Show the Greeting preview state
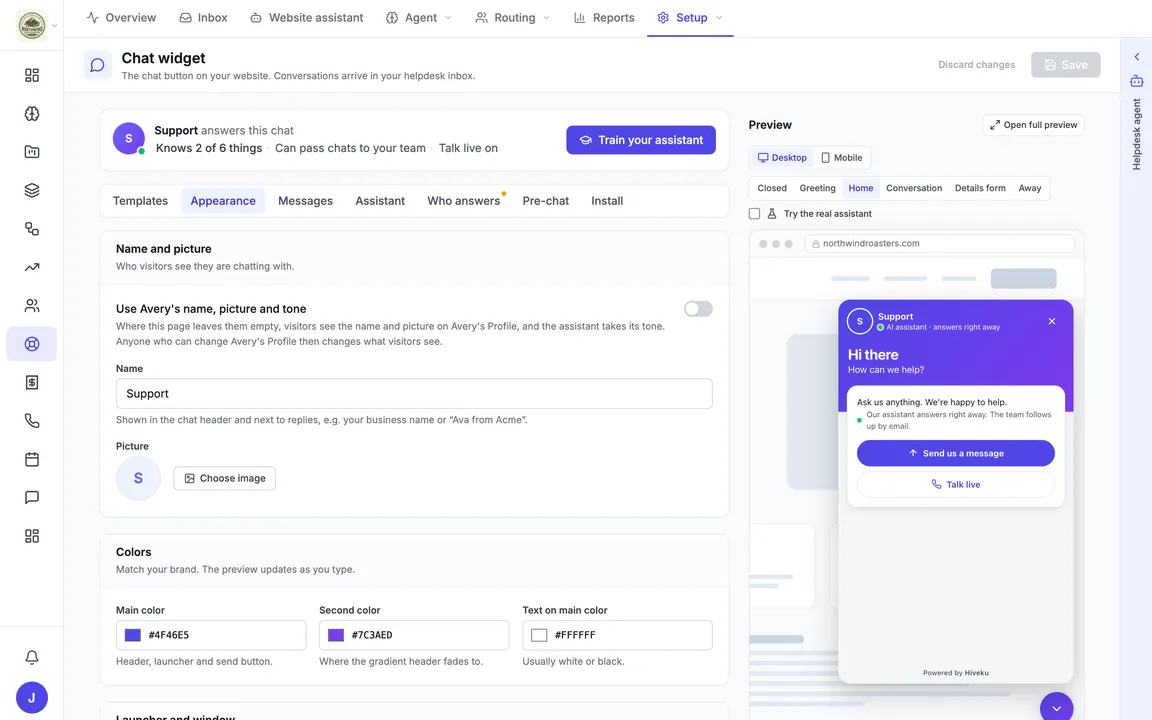1152x720 pixels. click(x=817, y=188)
